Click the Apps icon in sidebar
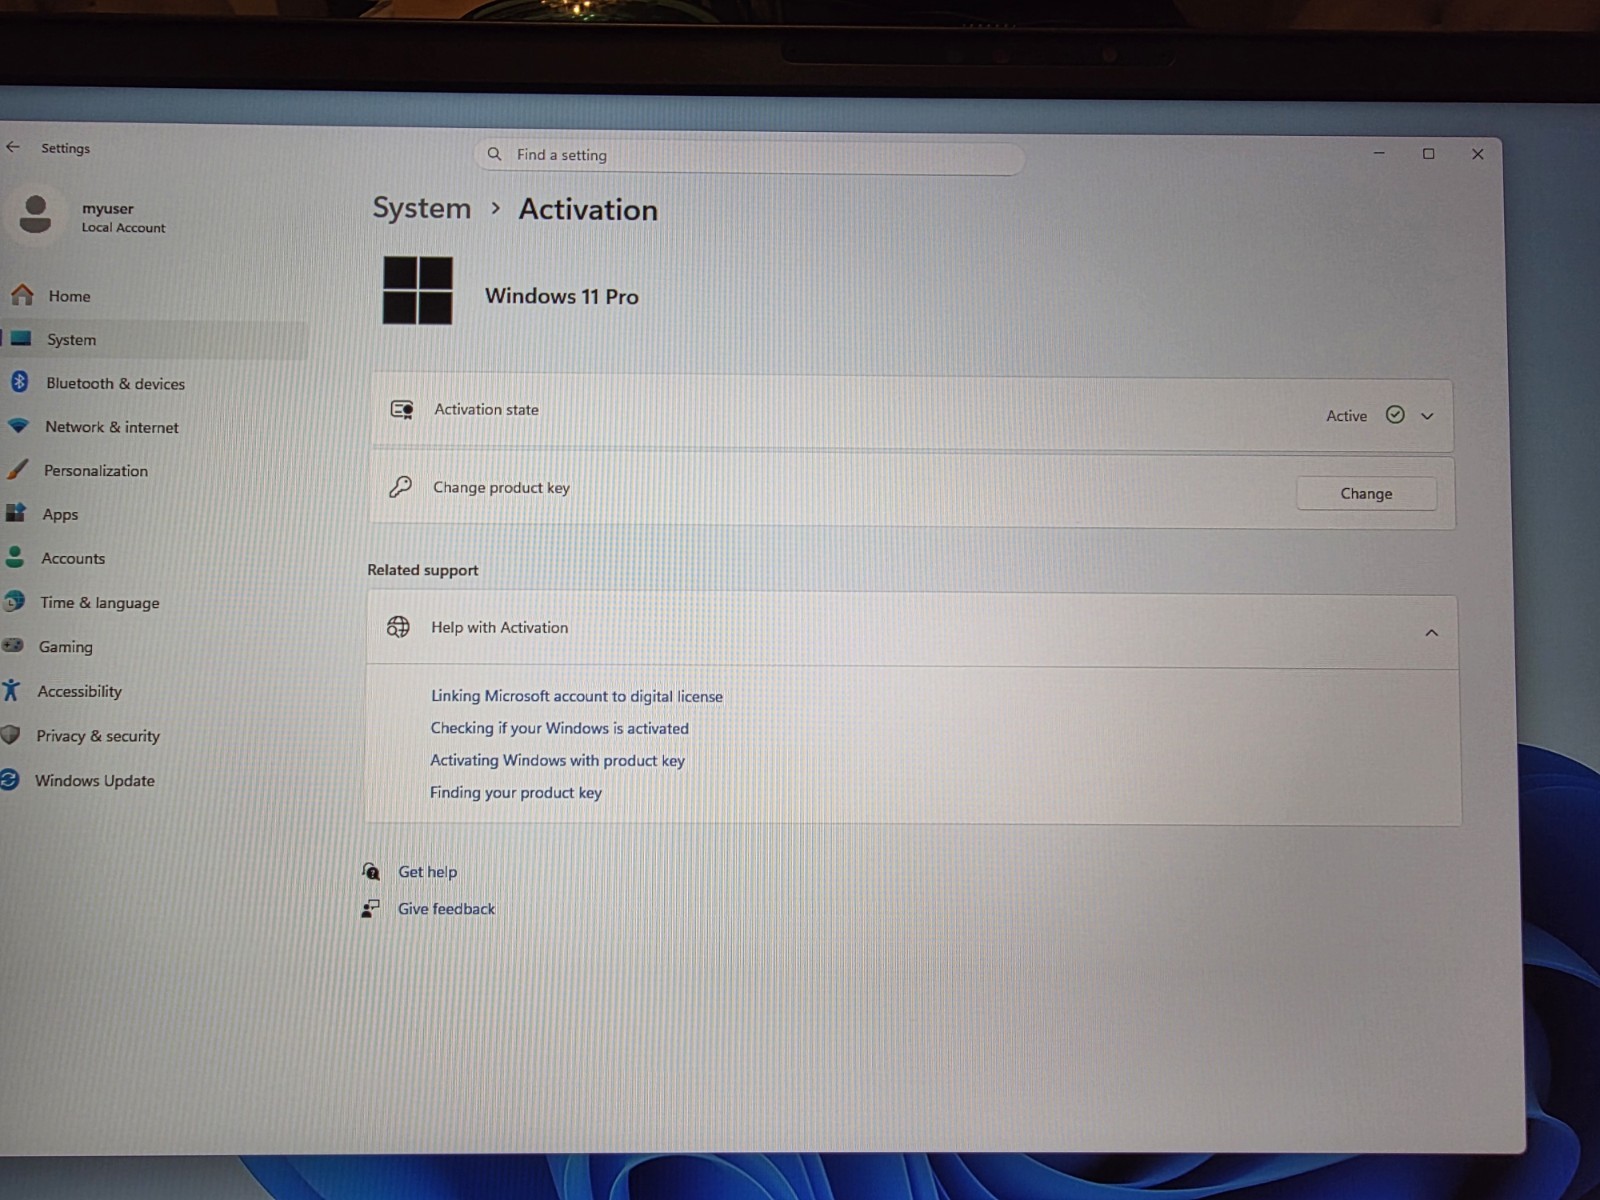 tap(16, 513)
